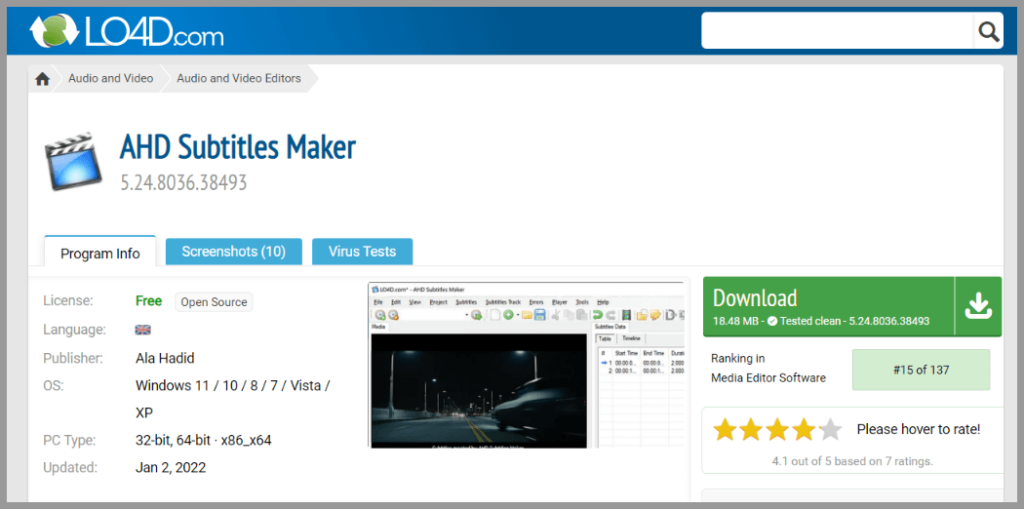Click '4.1 out of 5 based on 7 ratings'
This screenshot has height=509, width=1024.
852,461
